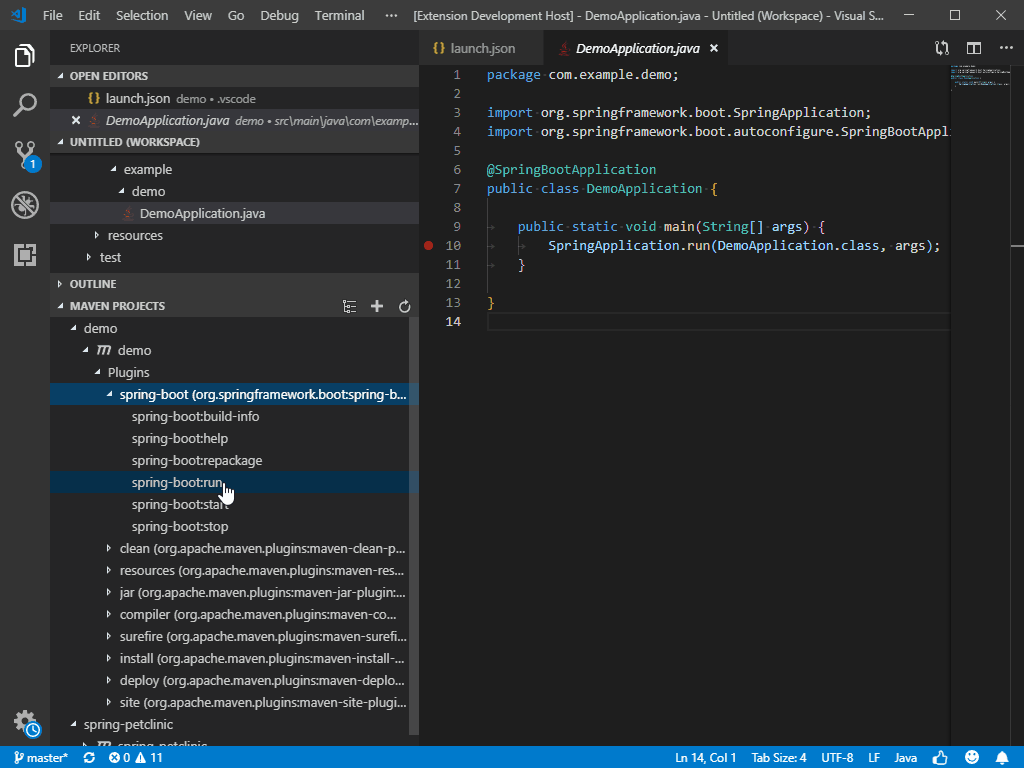Open problems panel from errors and warnings count
The width and height of the screenshot is (1024, 768).
[x=136, y=758]
